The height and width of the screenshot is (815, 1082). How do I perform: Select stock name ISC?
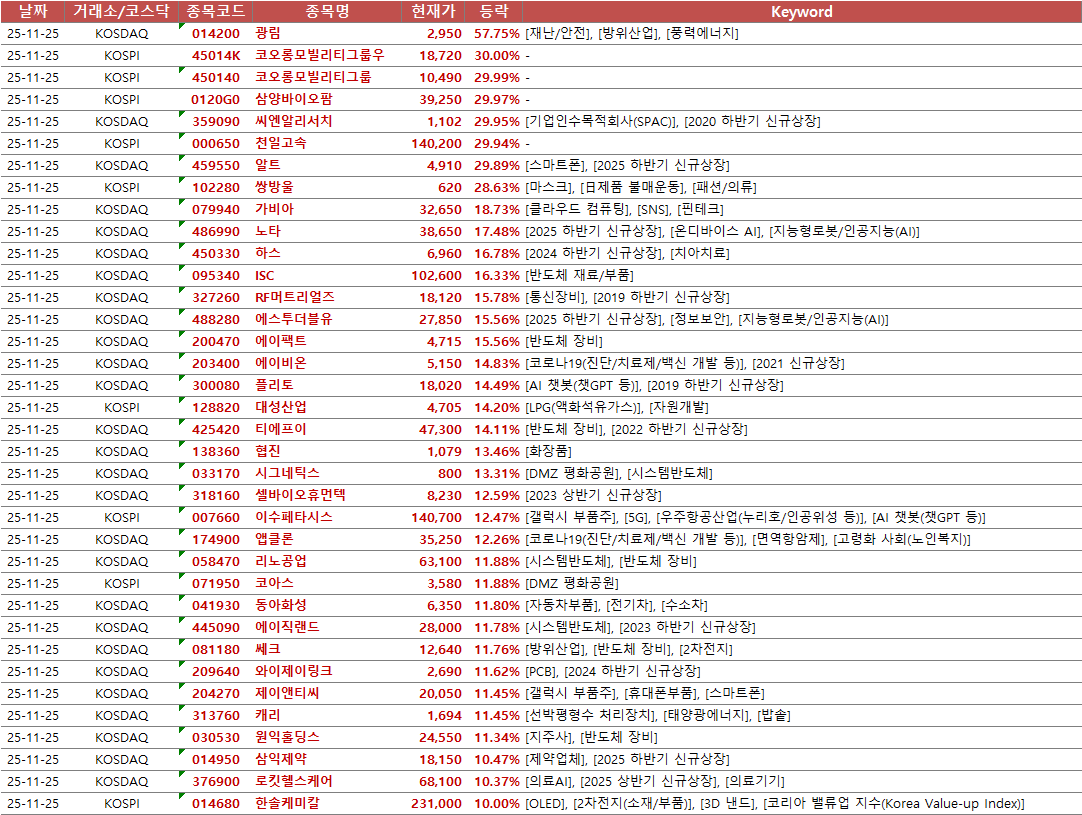264,275
